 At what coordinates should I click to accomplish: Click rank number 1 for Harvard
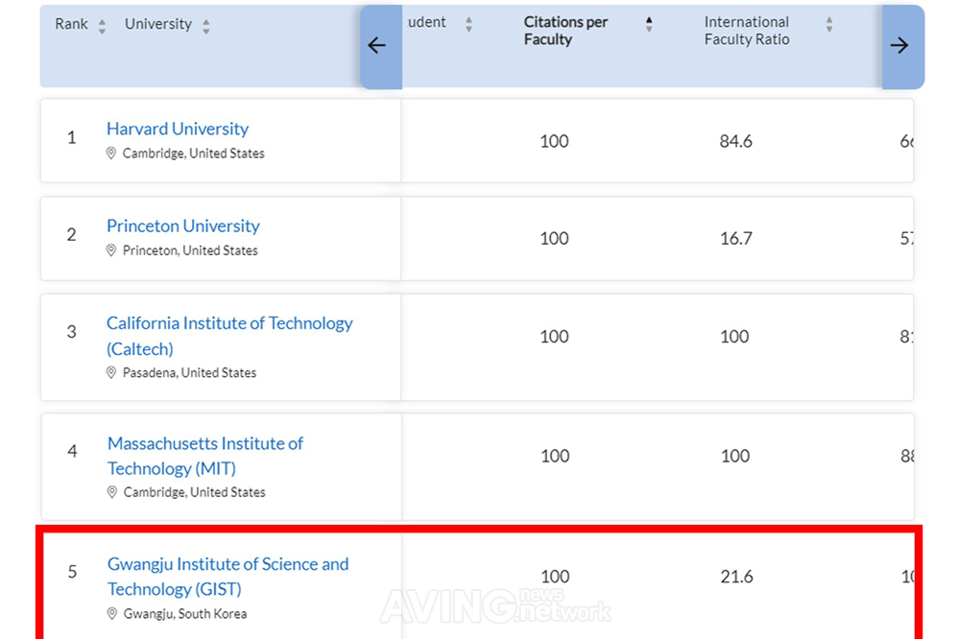pyautogui.click(x=72, y=137)
